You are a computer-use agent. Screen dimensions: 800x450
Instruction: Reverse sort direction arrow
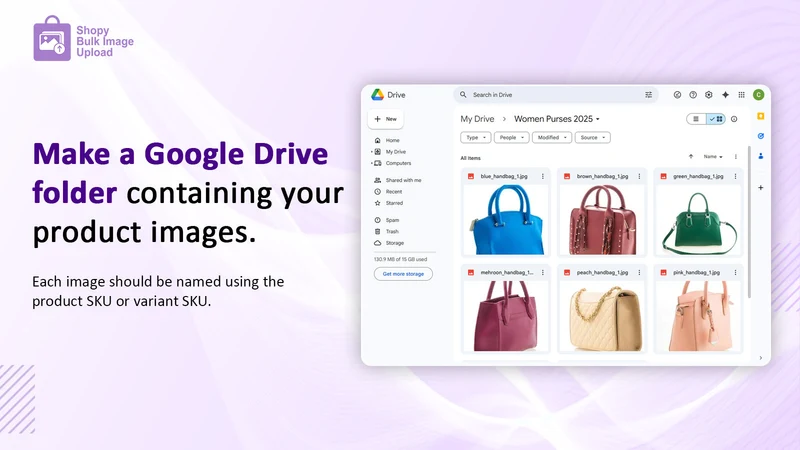[x=691, y=157]
